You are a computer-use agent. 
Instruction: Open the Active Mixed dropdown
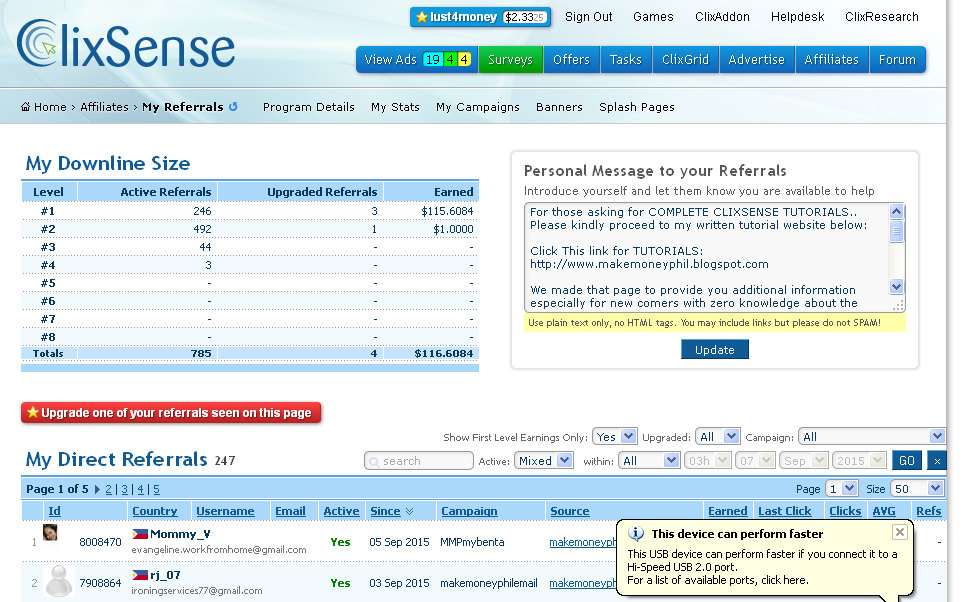click(544, 461)
